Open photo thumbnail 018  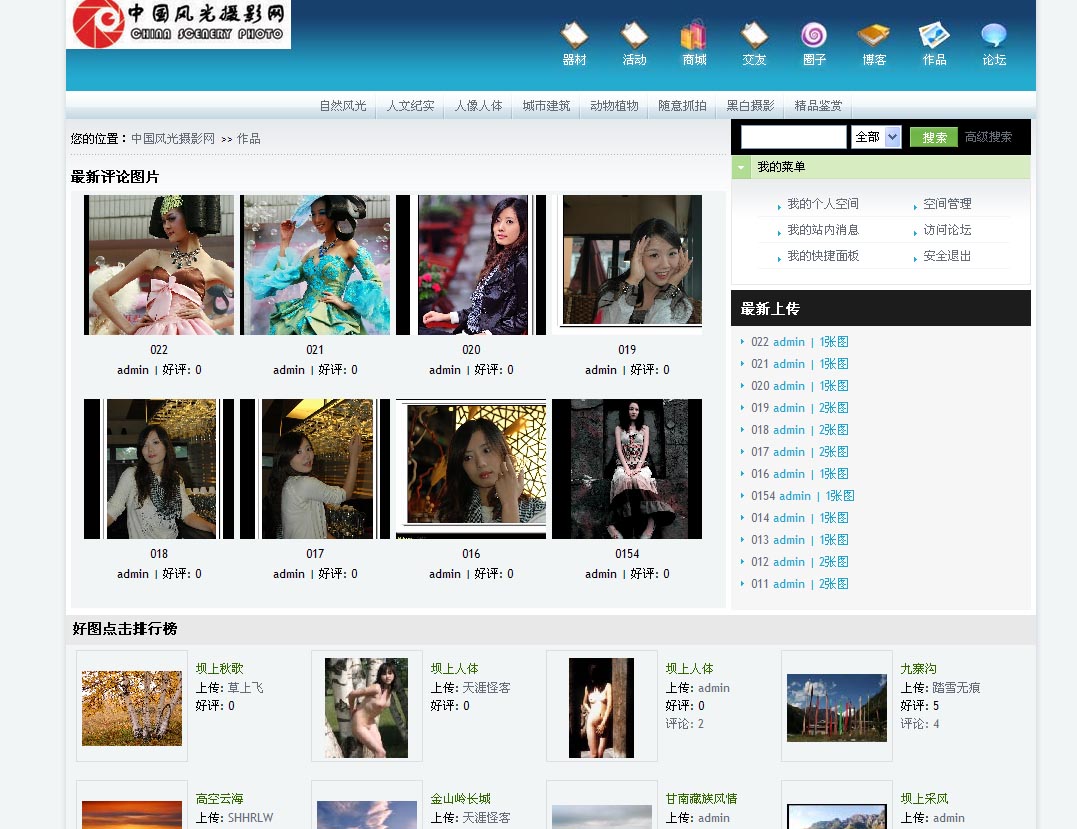click(159, 469)
